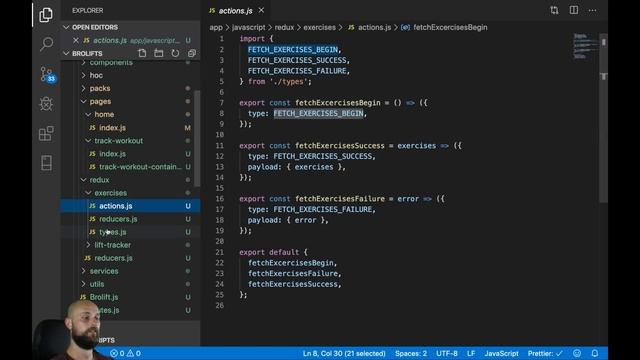The image size is (640, 360).
Task: Close actions.js in Open Editors list
Action: tap(76, 40)
